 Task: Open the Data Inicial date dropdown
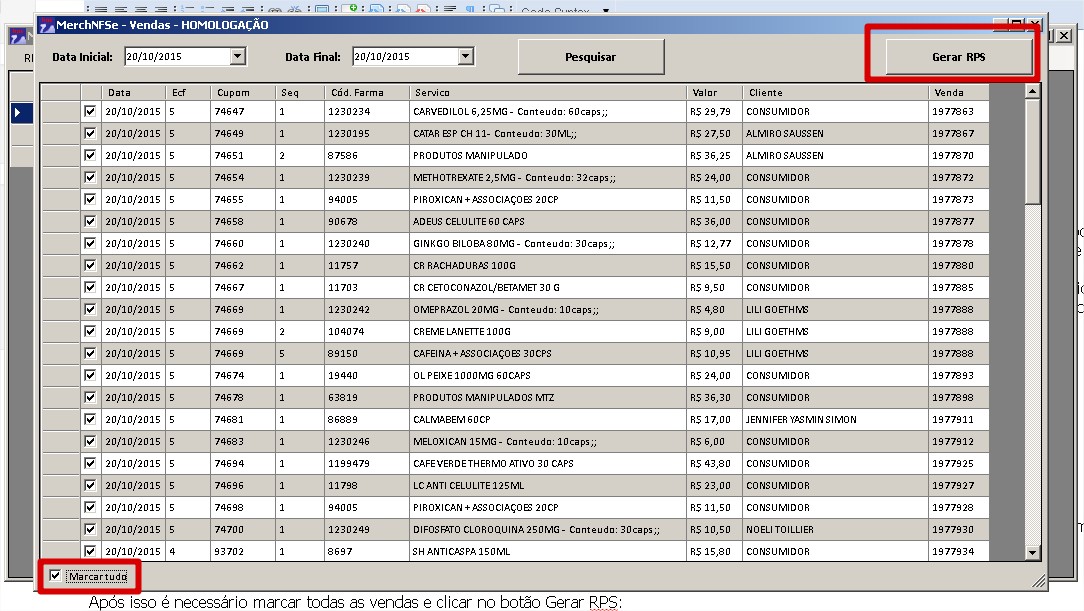pos(237,57)
